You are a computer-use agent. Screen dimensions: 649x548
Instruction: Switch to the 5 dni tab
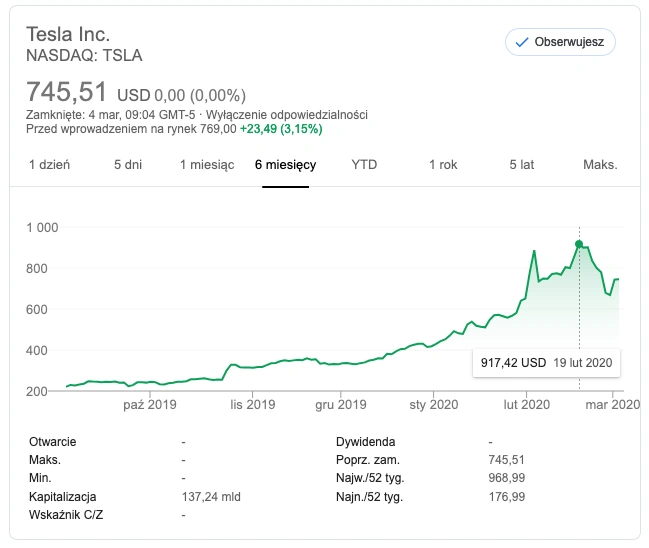128,165
